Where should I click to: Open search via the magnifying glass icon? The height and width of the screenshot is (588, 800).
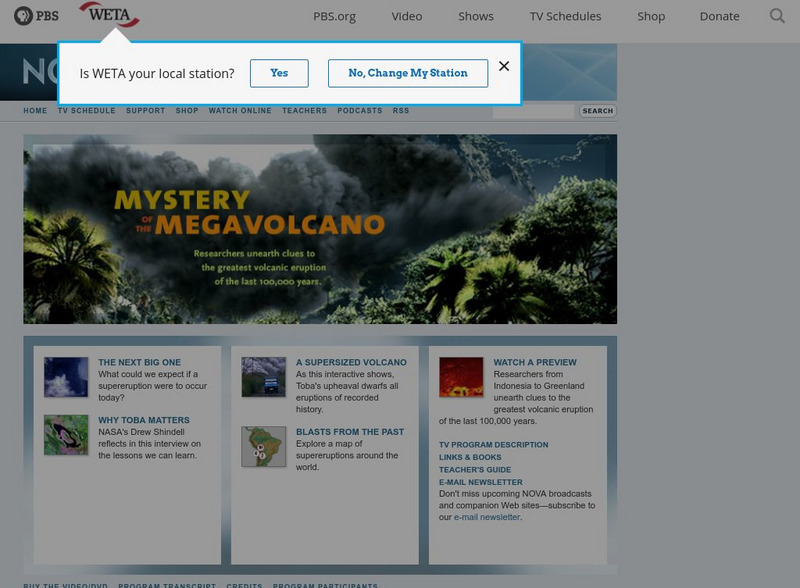point(776,16)
